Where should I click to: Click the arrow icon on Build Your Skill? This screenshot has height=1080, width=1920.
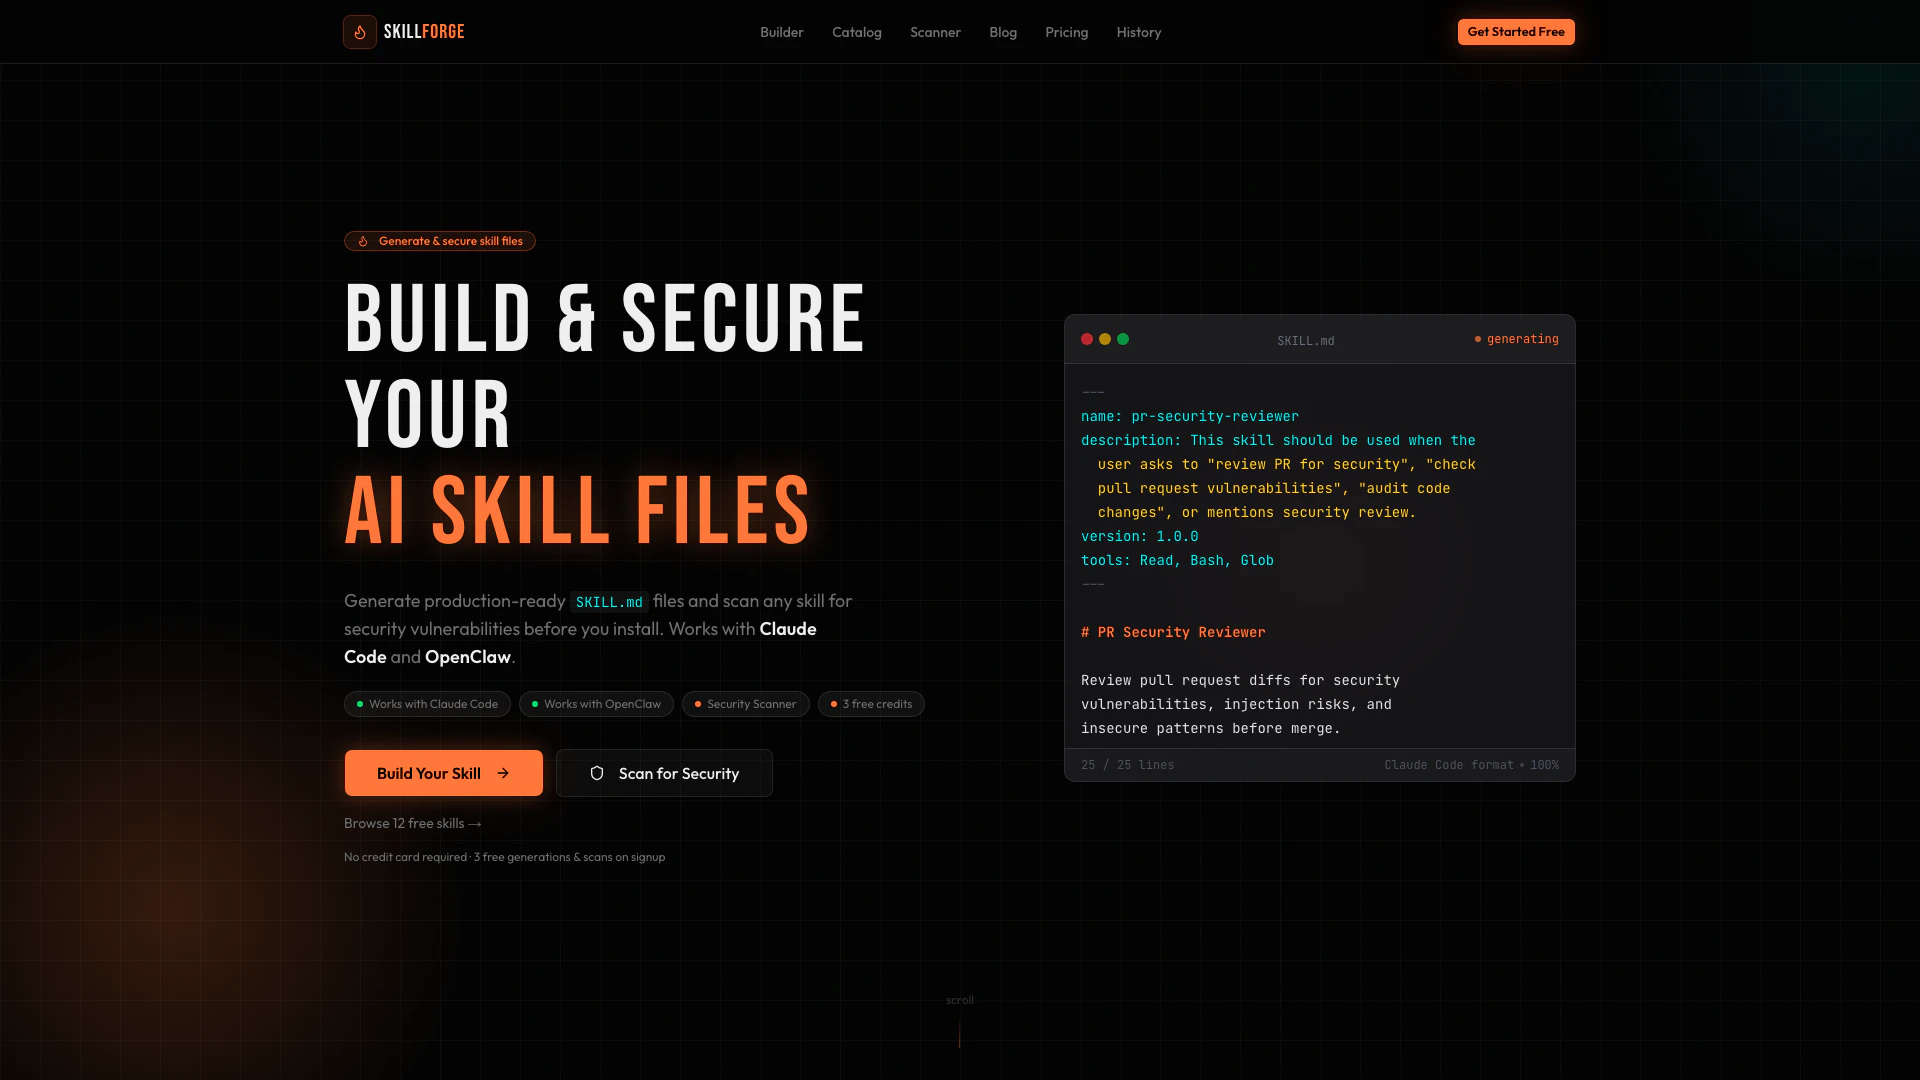503,773
